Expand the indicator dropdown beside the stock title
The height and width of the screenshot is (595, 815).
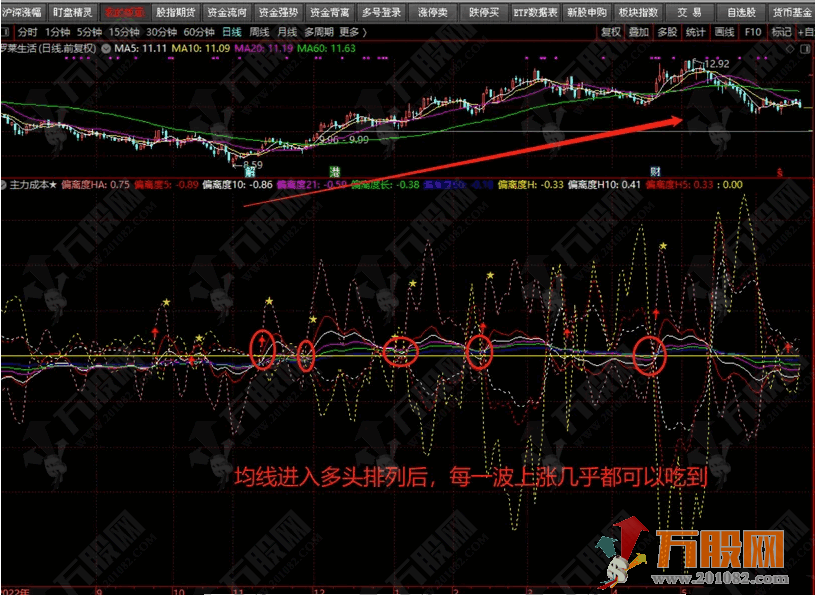(x=106, y=49)
